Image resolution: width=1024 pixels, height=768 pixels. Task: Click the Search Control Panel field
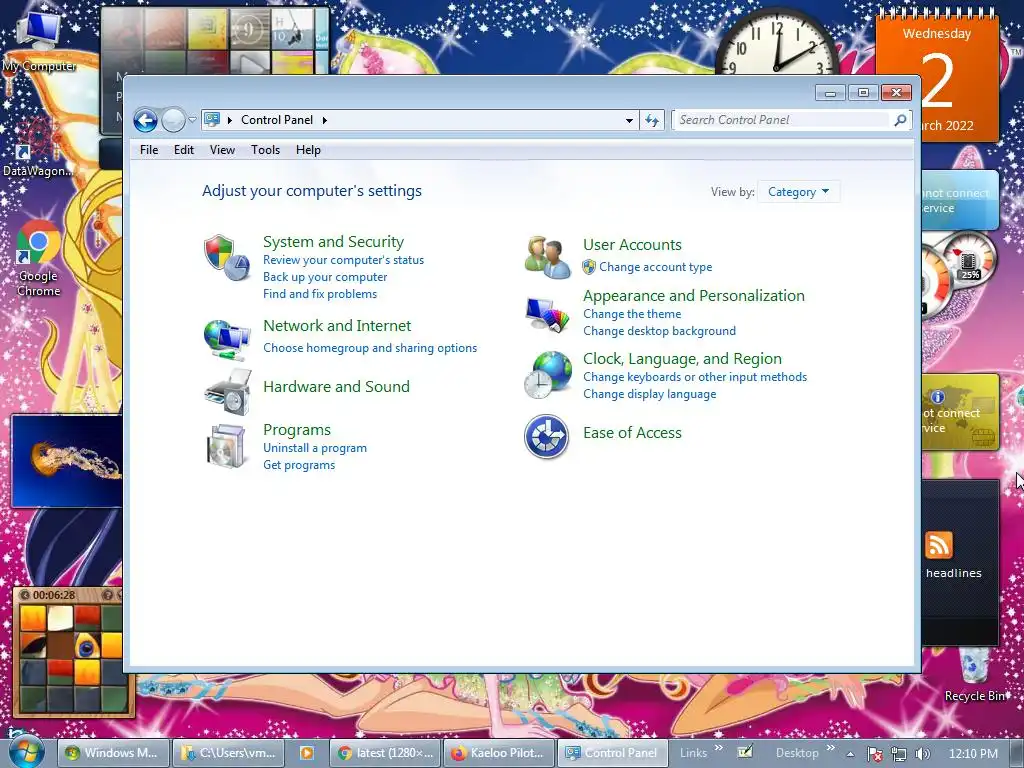pos(782,120)
